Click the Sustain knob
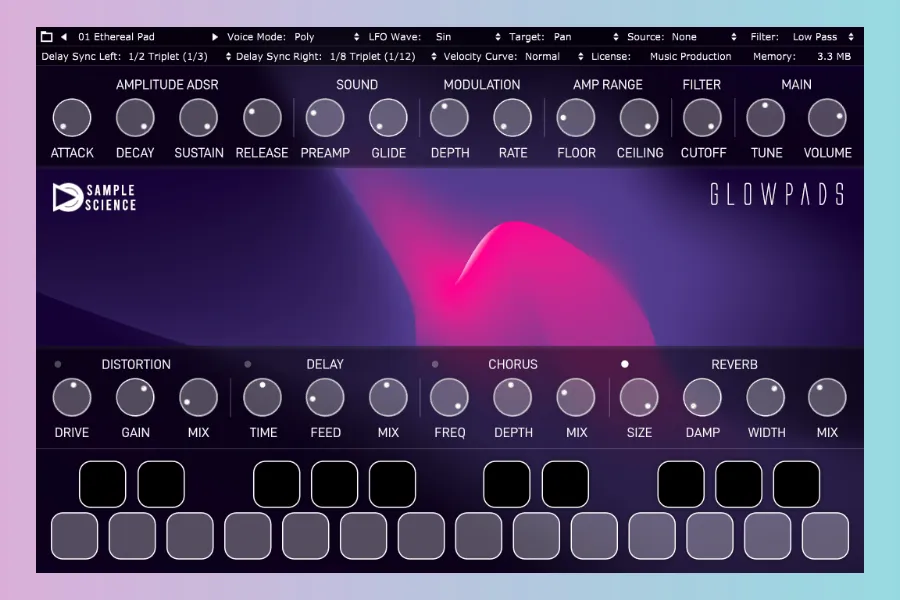The image size is (900, 600). (199, 118)
